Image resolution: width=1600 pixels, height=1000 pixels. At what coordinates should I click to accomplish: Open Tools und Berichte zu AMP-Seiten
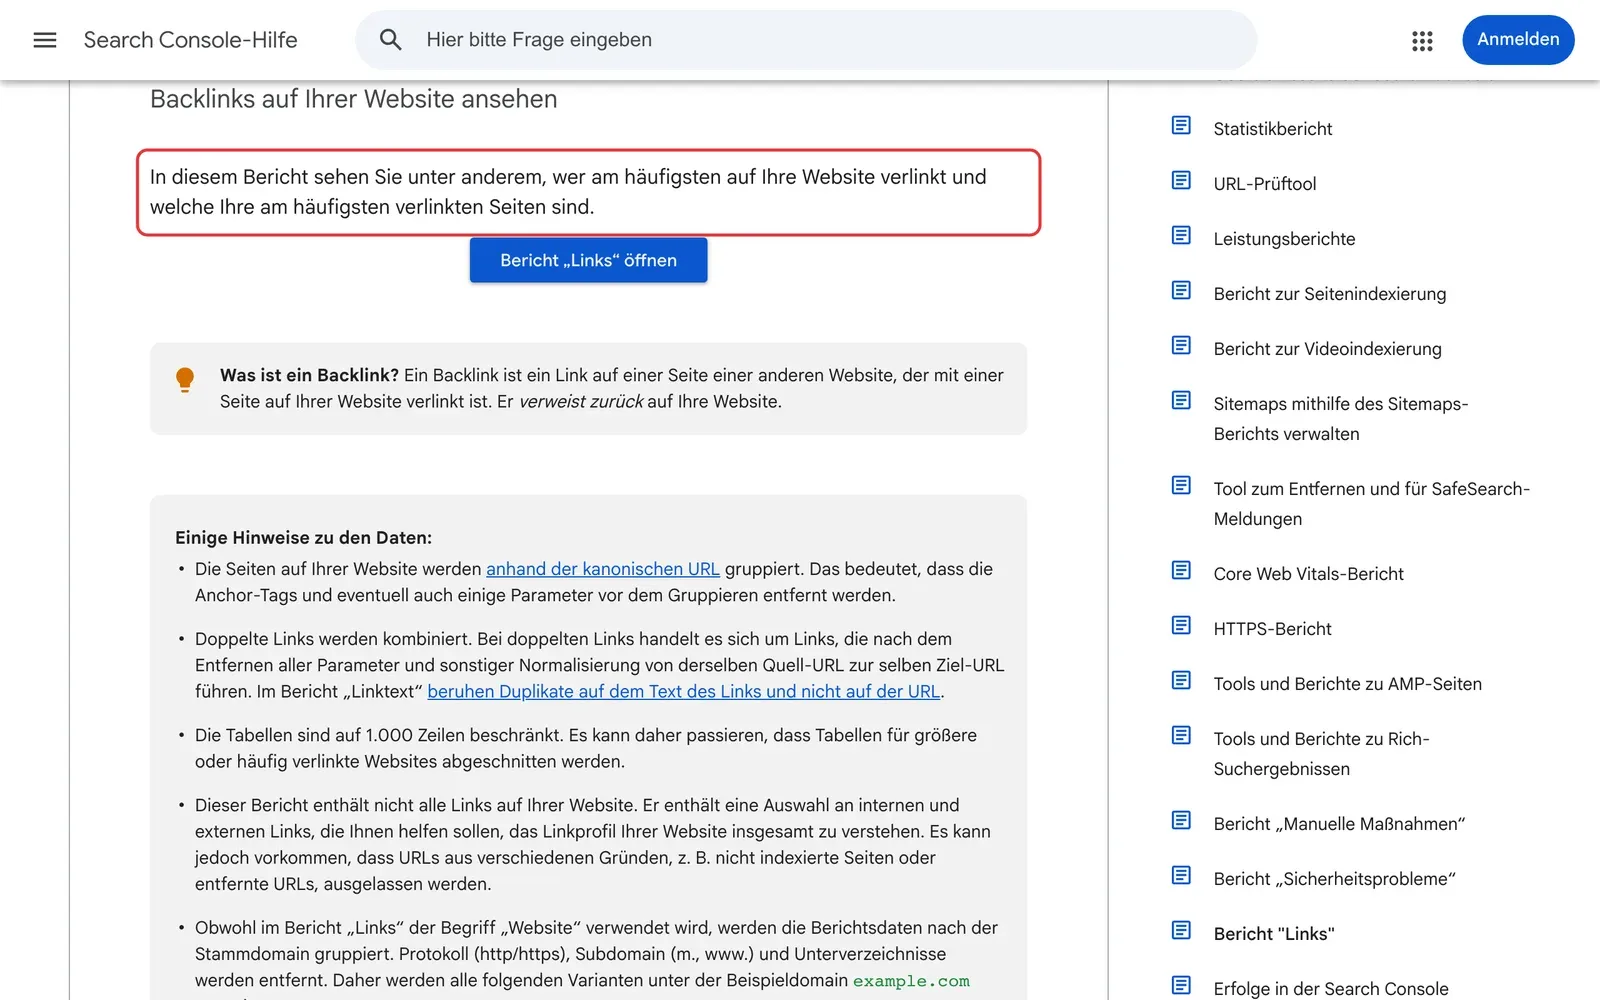(x=1348, y=684)
